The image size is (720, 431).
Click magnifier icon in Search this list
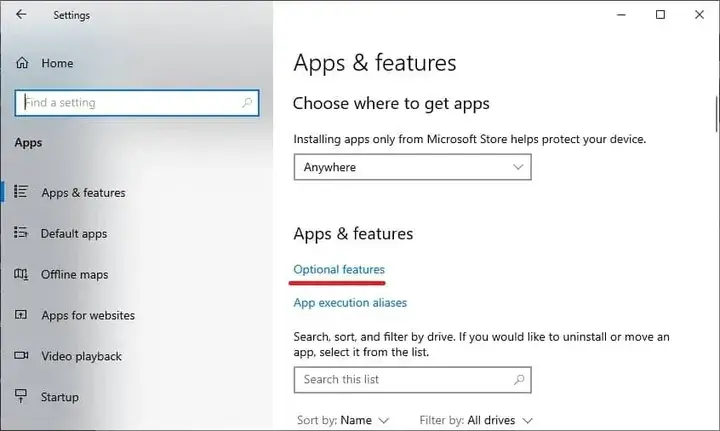coord(519,379)
